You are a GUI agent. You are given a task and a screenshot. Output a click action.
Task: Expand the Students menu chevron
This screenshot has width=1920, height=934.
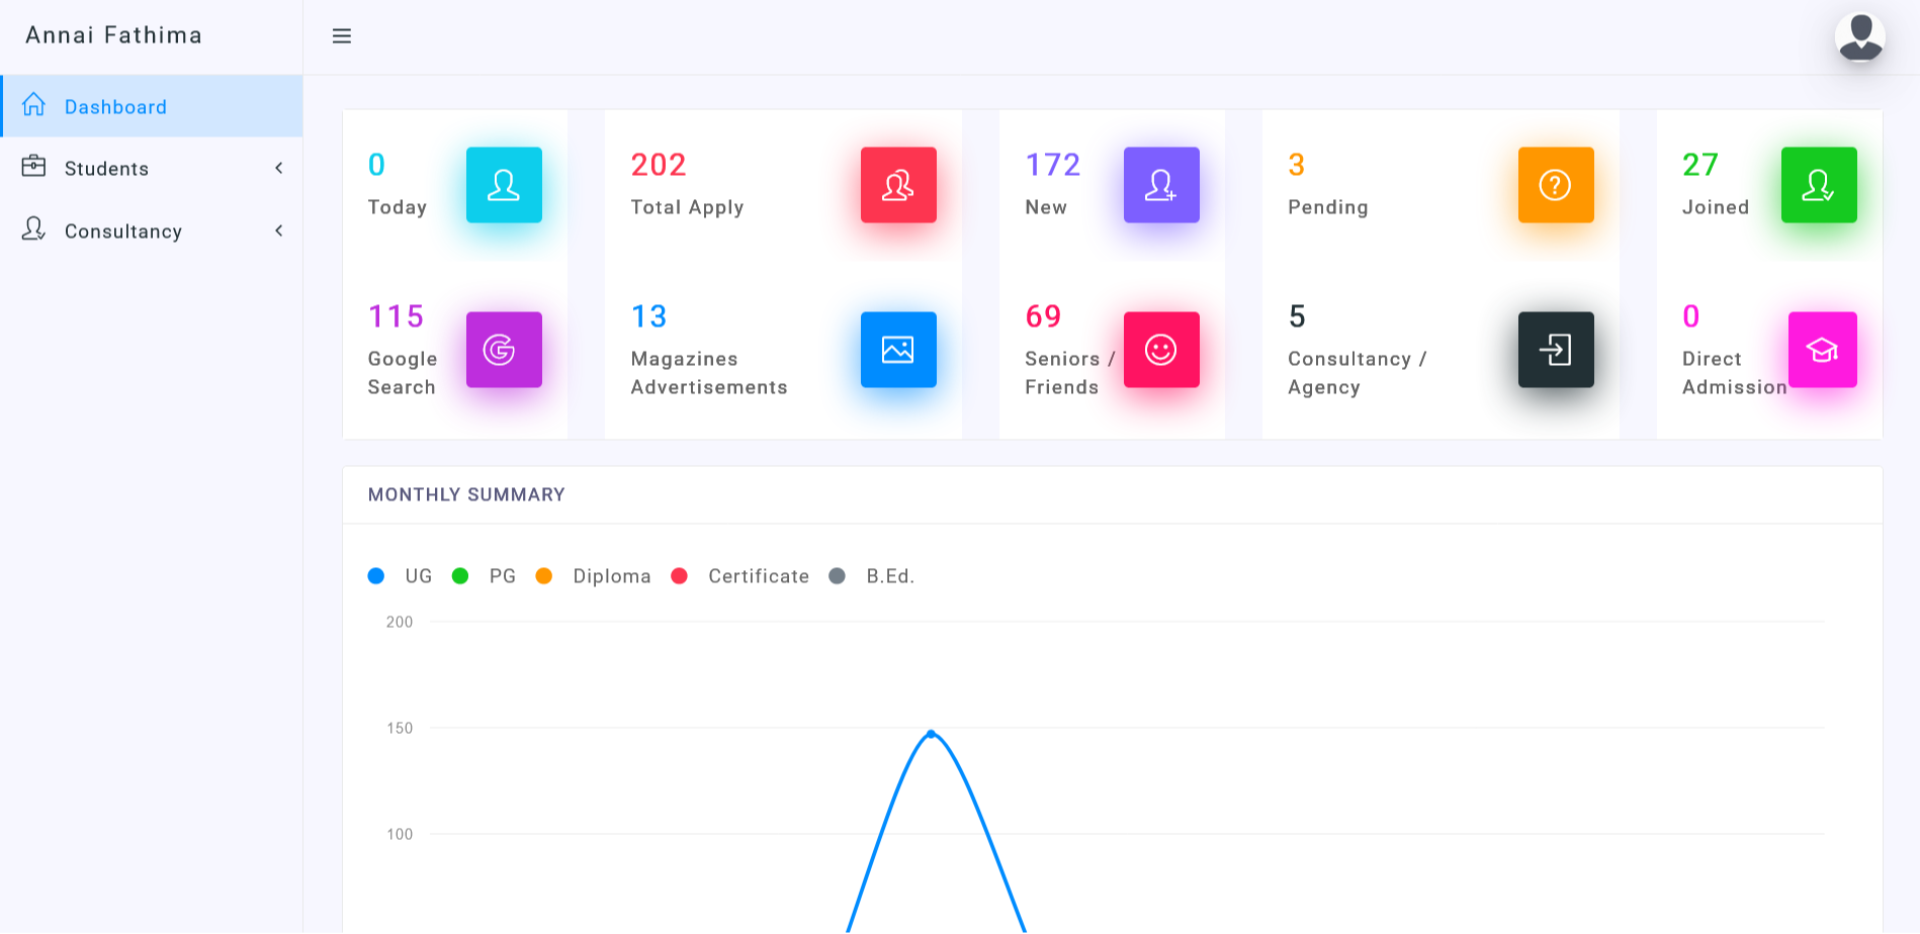click(x=279, y=168)
